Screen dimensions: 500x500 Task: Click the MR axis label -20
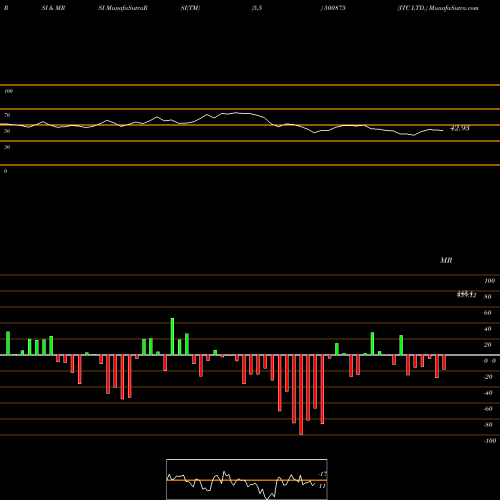click(488, 377)
